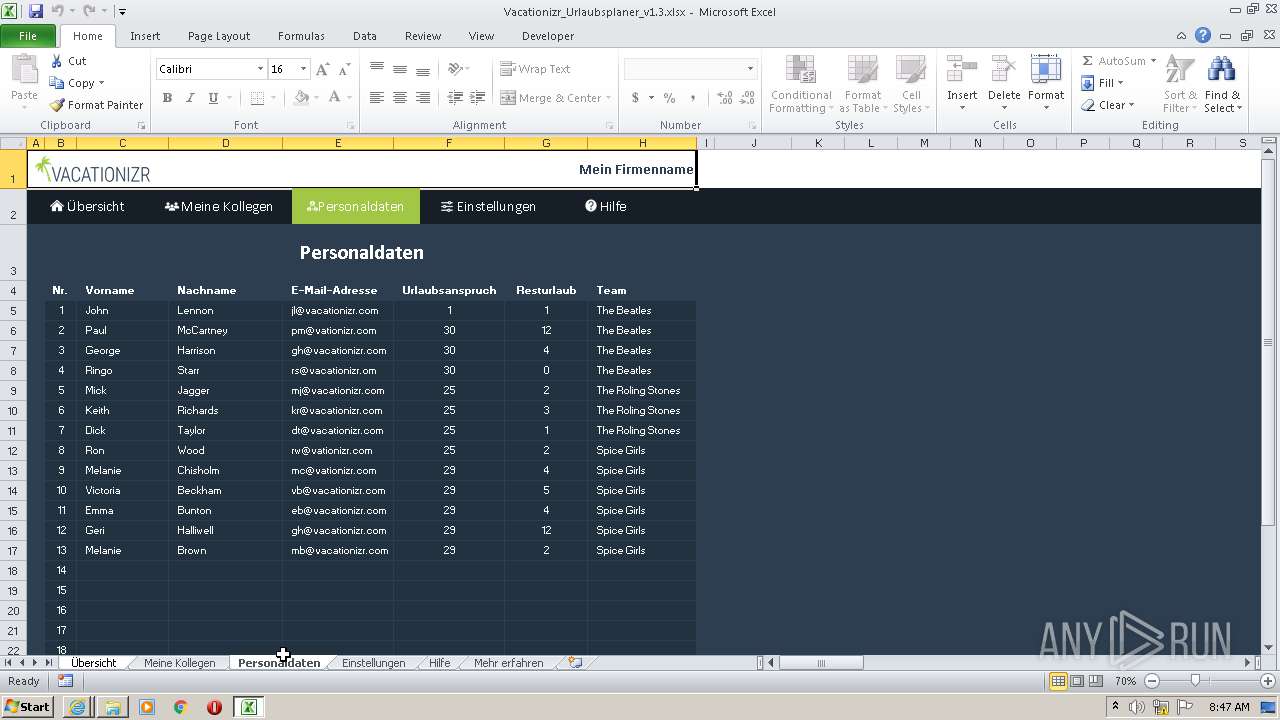Viewport: 1280px width, 720px height.
Task: Click the Start button on taskbar
Action: (x=28, y=706)
